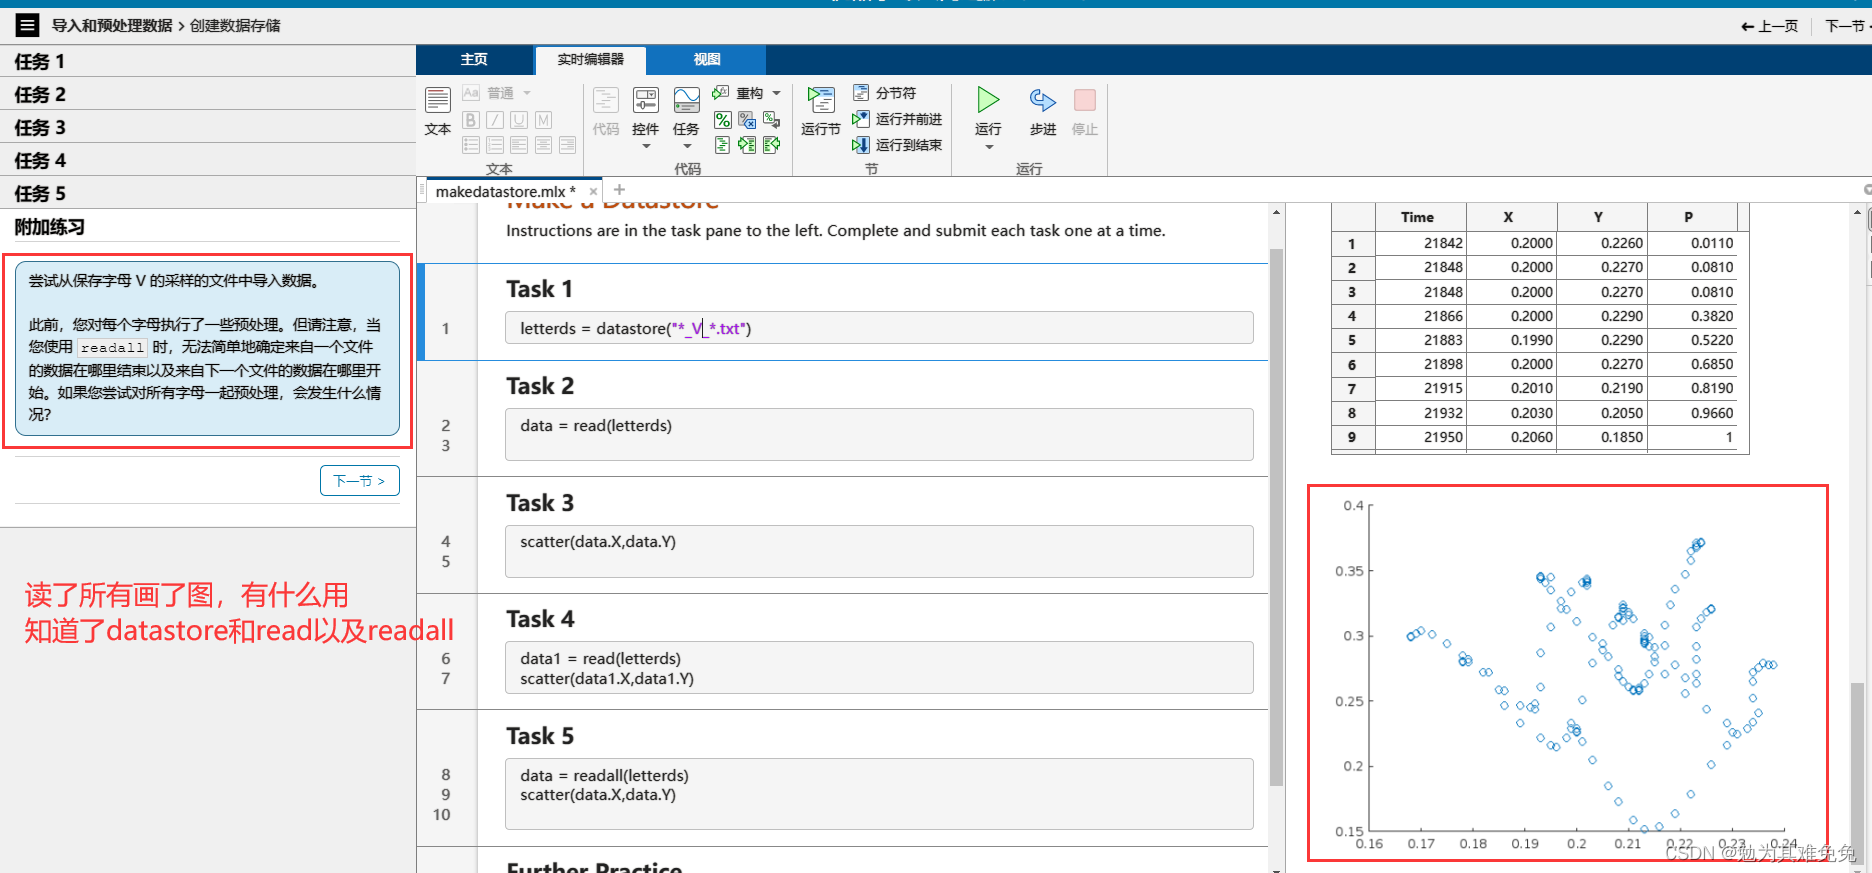1872x873 pixels.
Task: Select table cell 21842 in row 1
Action: 1420,243
